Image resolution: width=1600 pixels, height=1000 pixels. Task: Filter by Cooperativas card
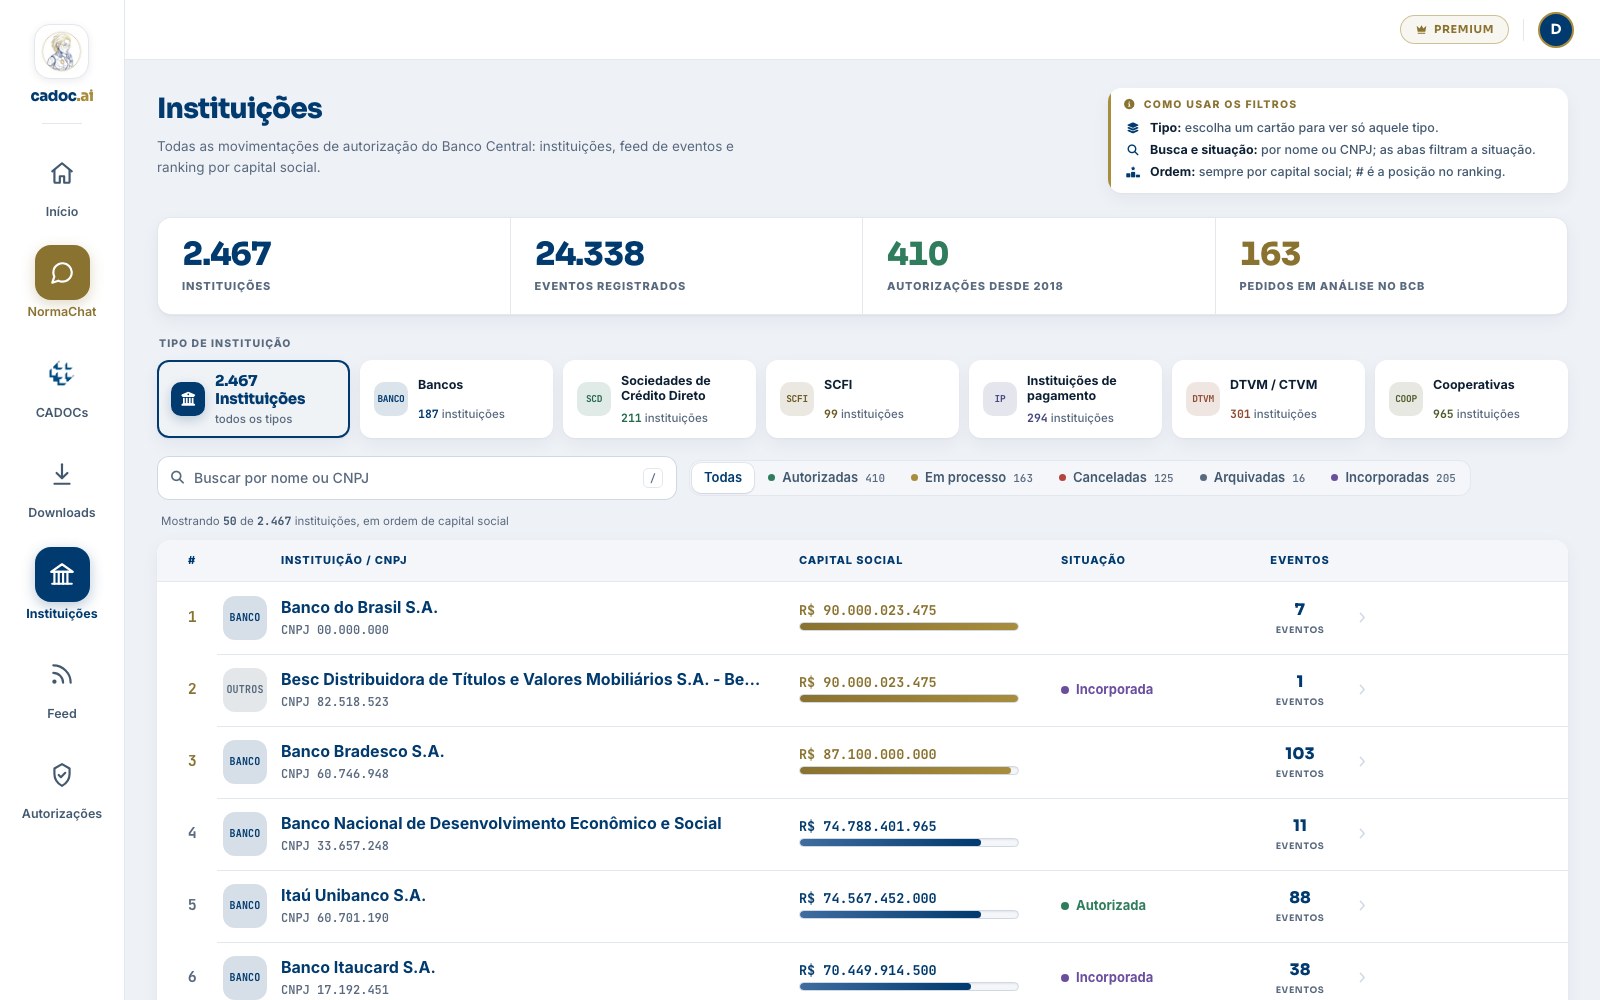point(1471,399)
